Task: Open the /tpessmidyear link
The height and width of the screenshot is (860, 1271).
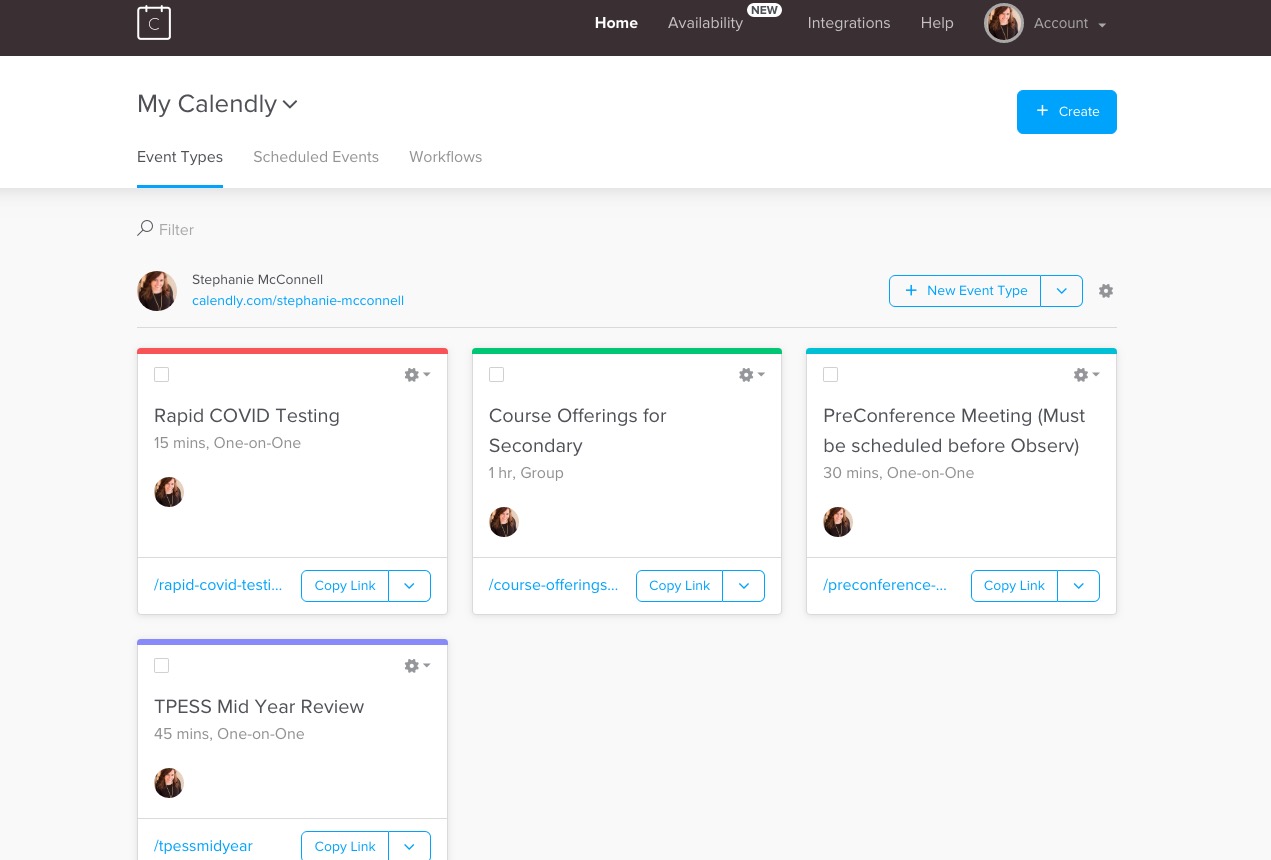Action: (203, 846)
